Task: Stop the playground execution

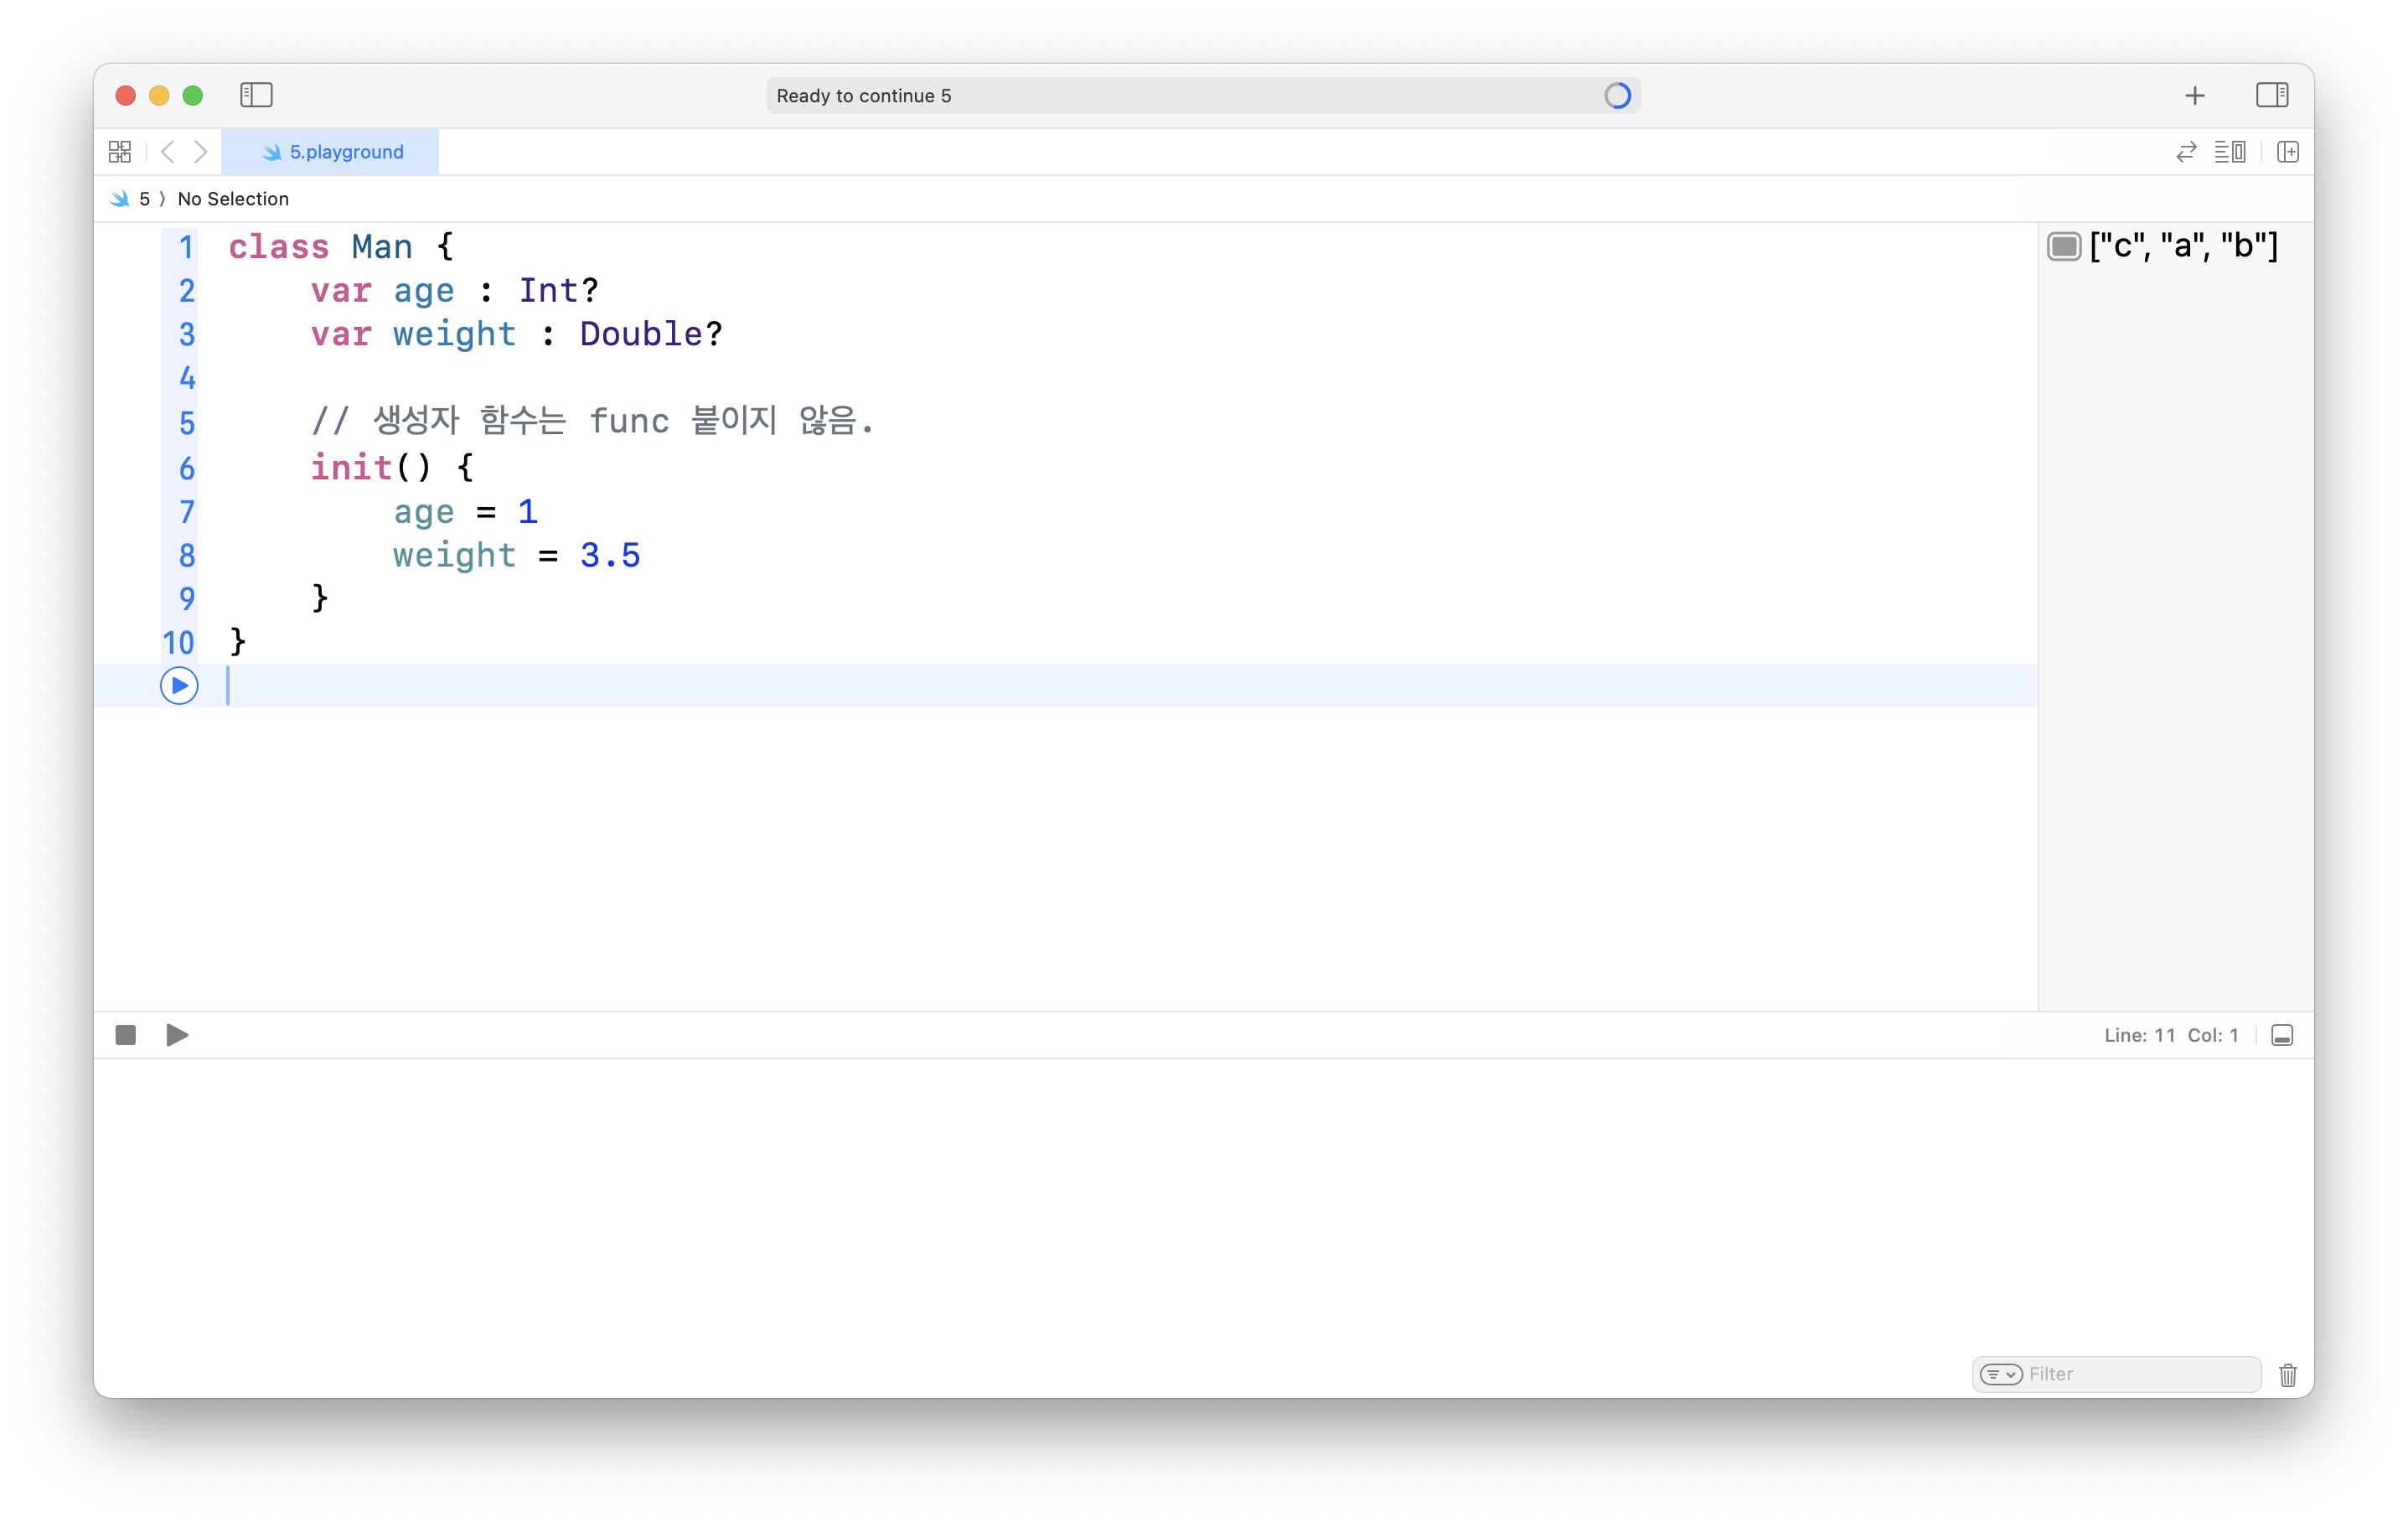Action: pos(126,1035)
